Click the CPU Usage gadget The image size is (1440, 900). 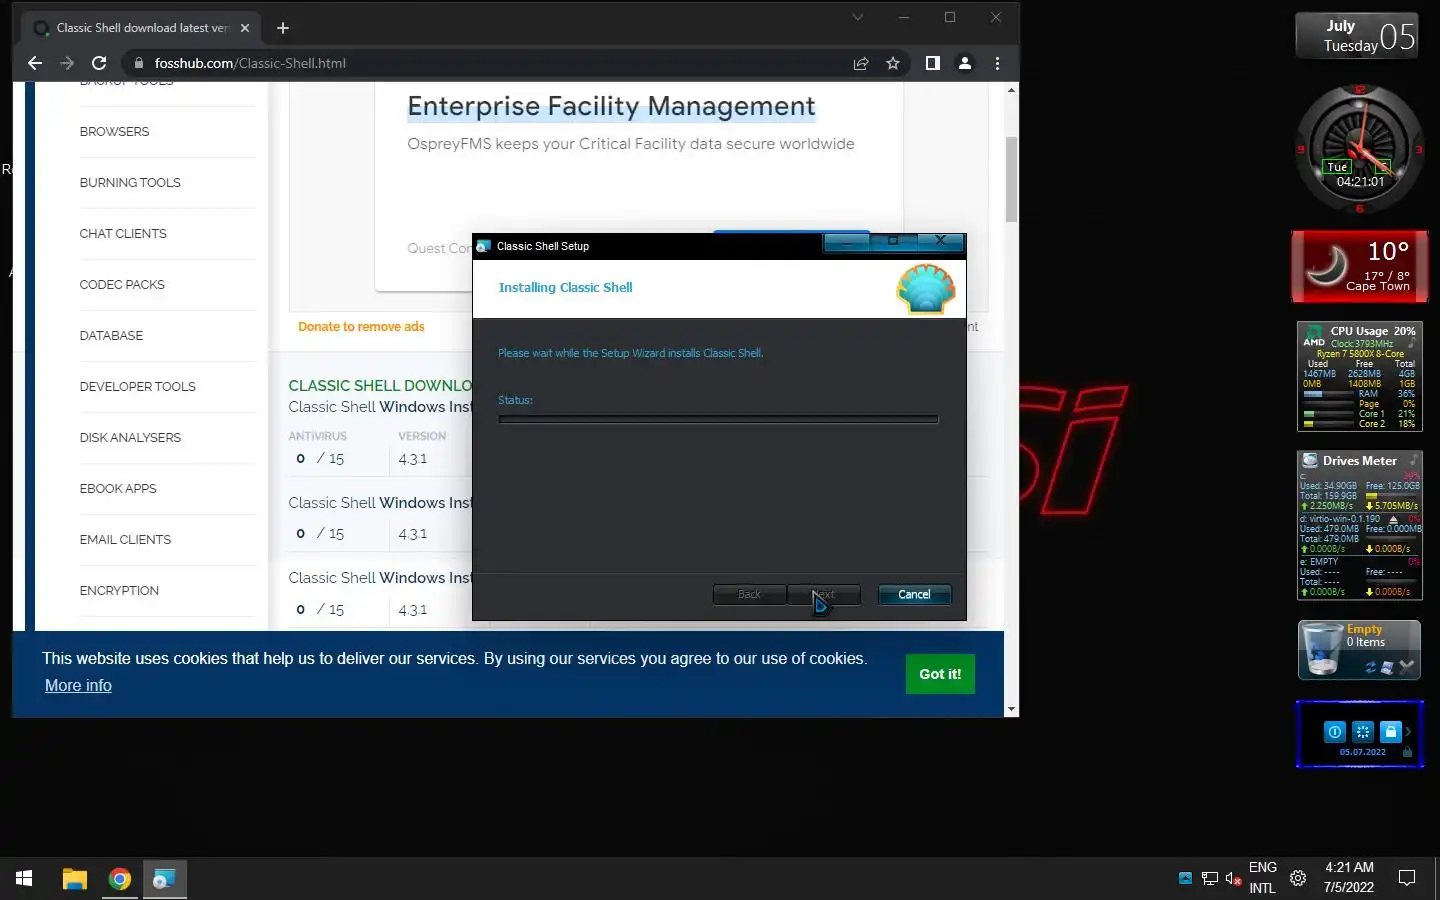[x=1360, y=376]
